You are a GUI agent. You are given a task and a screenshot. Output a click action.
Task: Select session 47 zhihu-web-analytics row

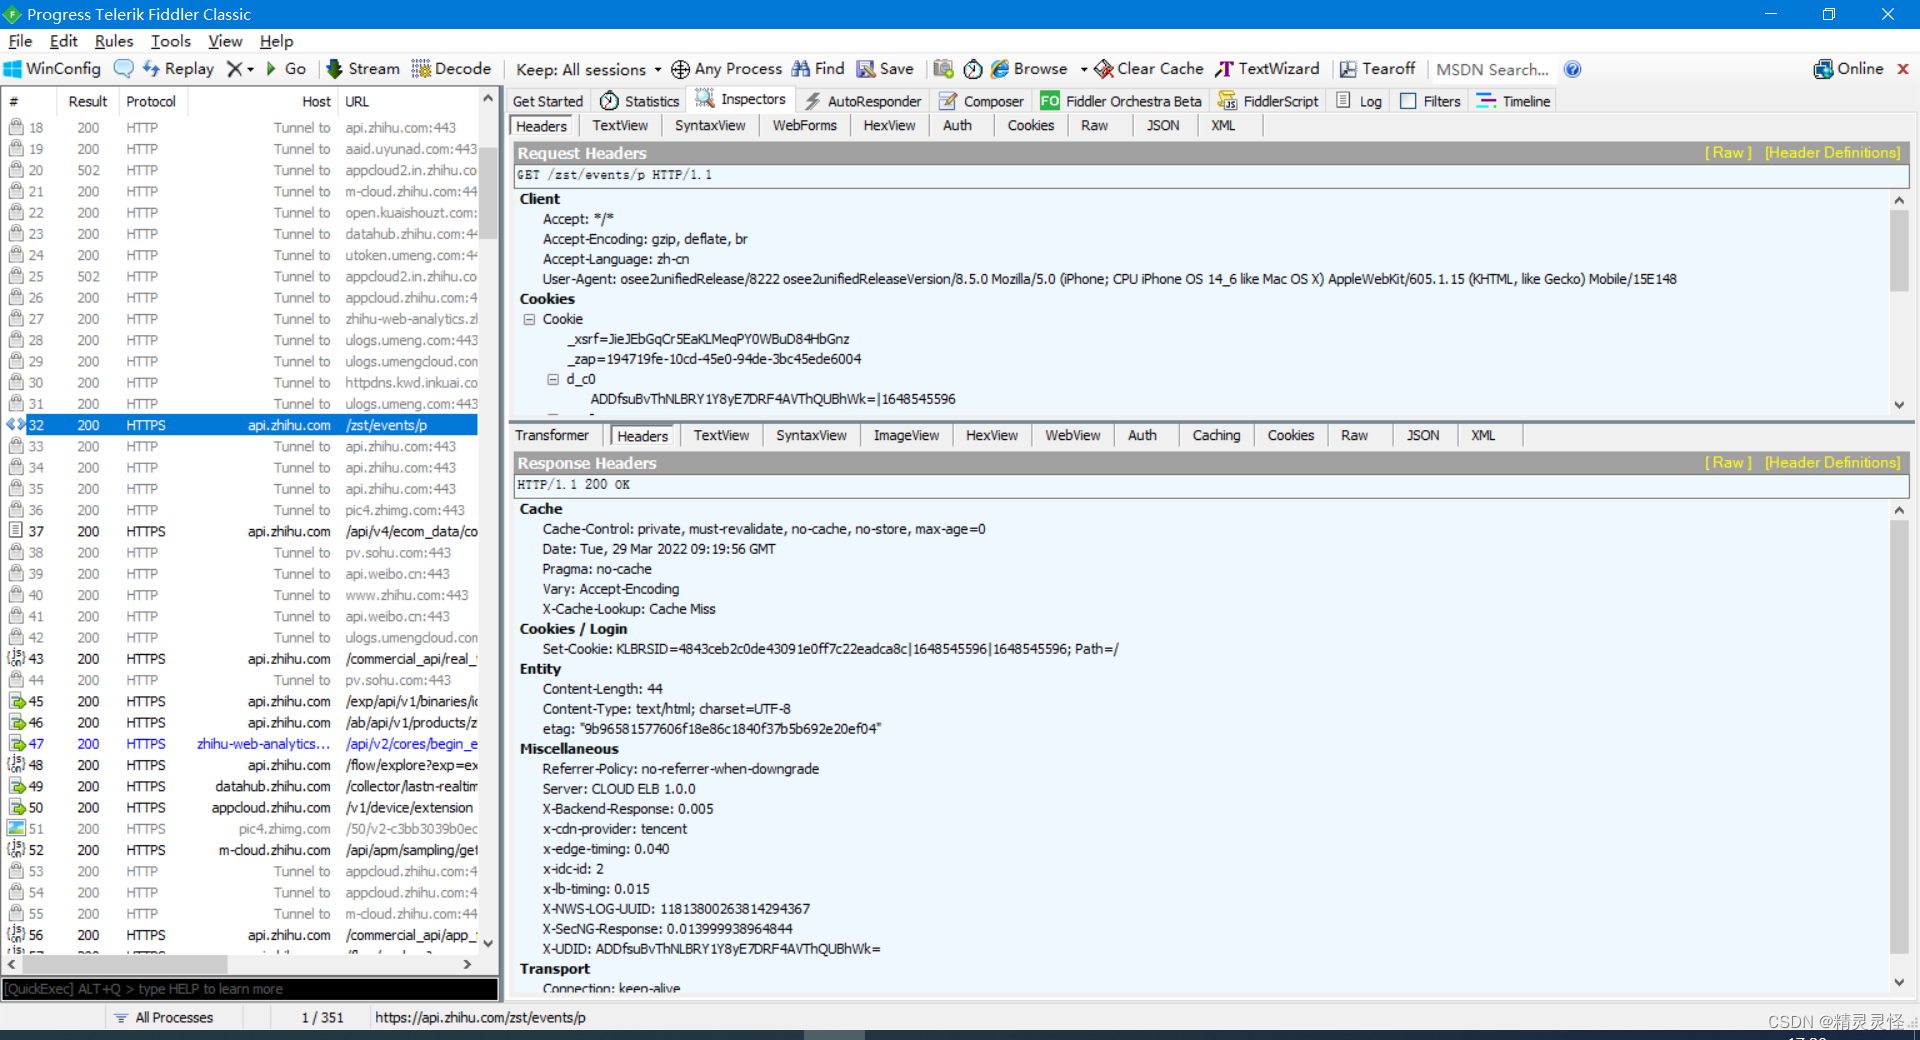click(x=242, y=744)
